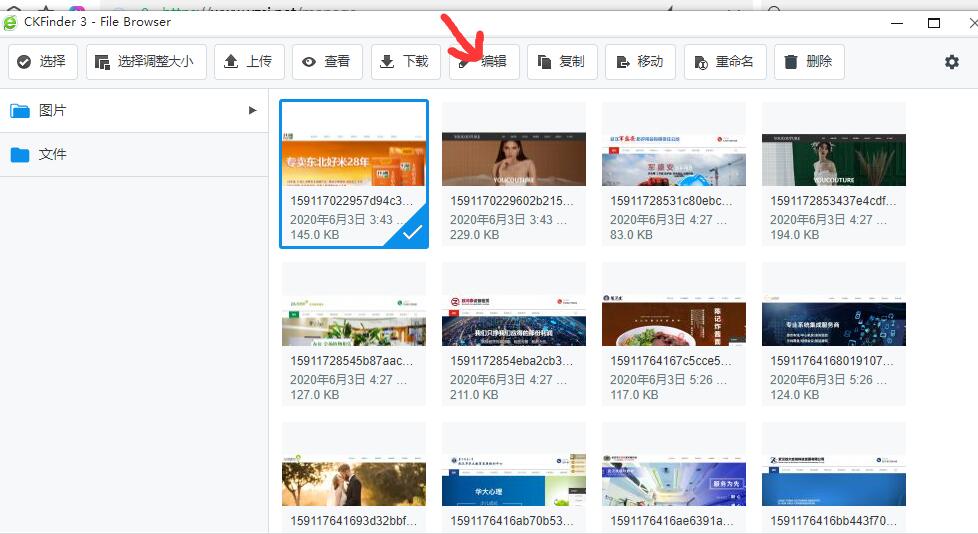Select the wedding couple 159117641693d32bbf thumbnail
978x534 pixels.
coord(354,478)
